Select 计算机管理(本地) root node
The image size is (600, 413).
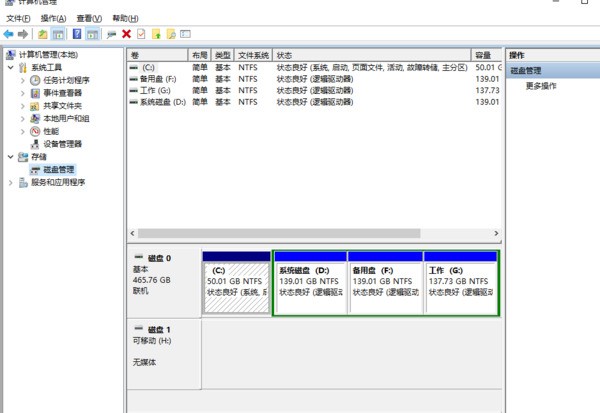tap(48, 55)
